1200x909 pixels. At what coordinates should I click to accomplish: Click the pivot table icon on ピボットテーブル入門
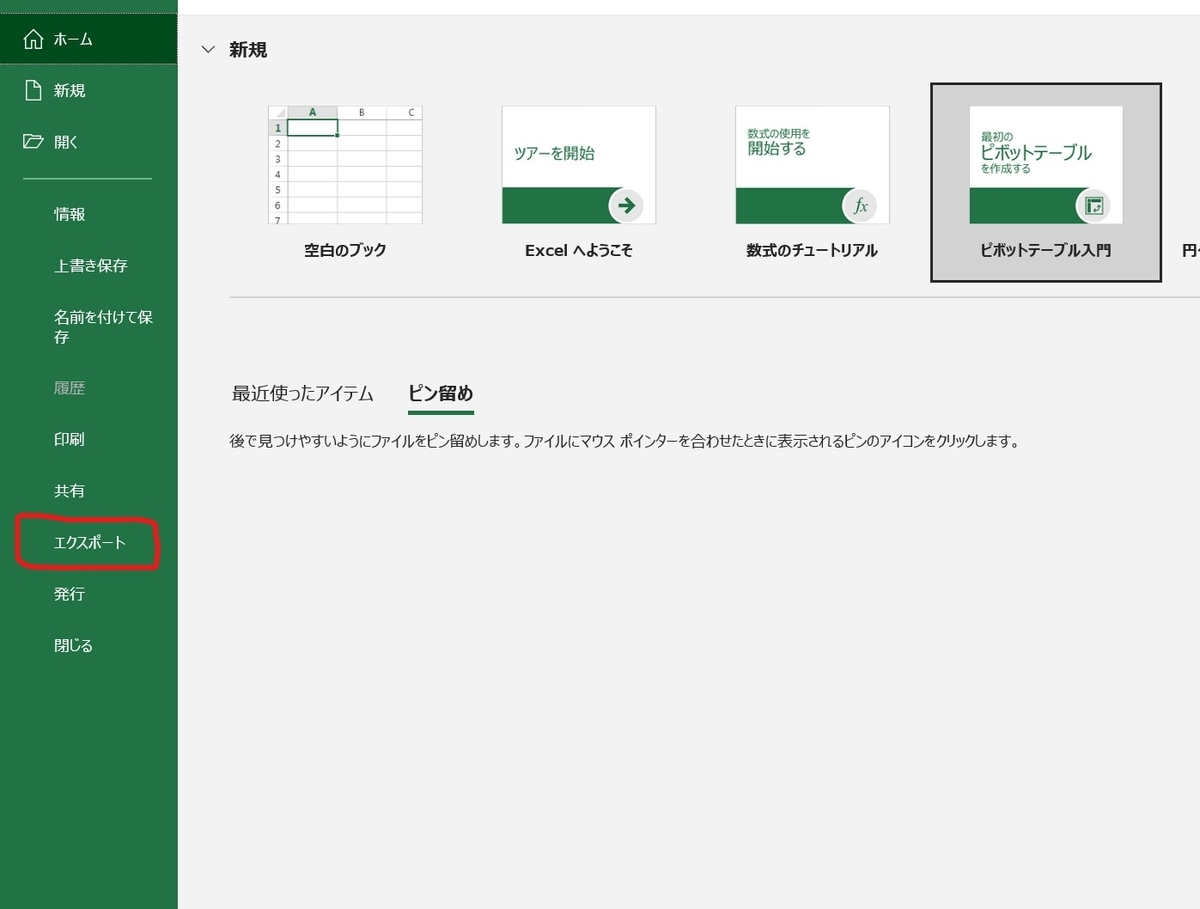1096,204
